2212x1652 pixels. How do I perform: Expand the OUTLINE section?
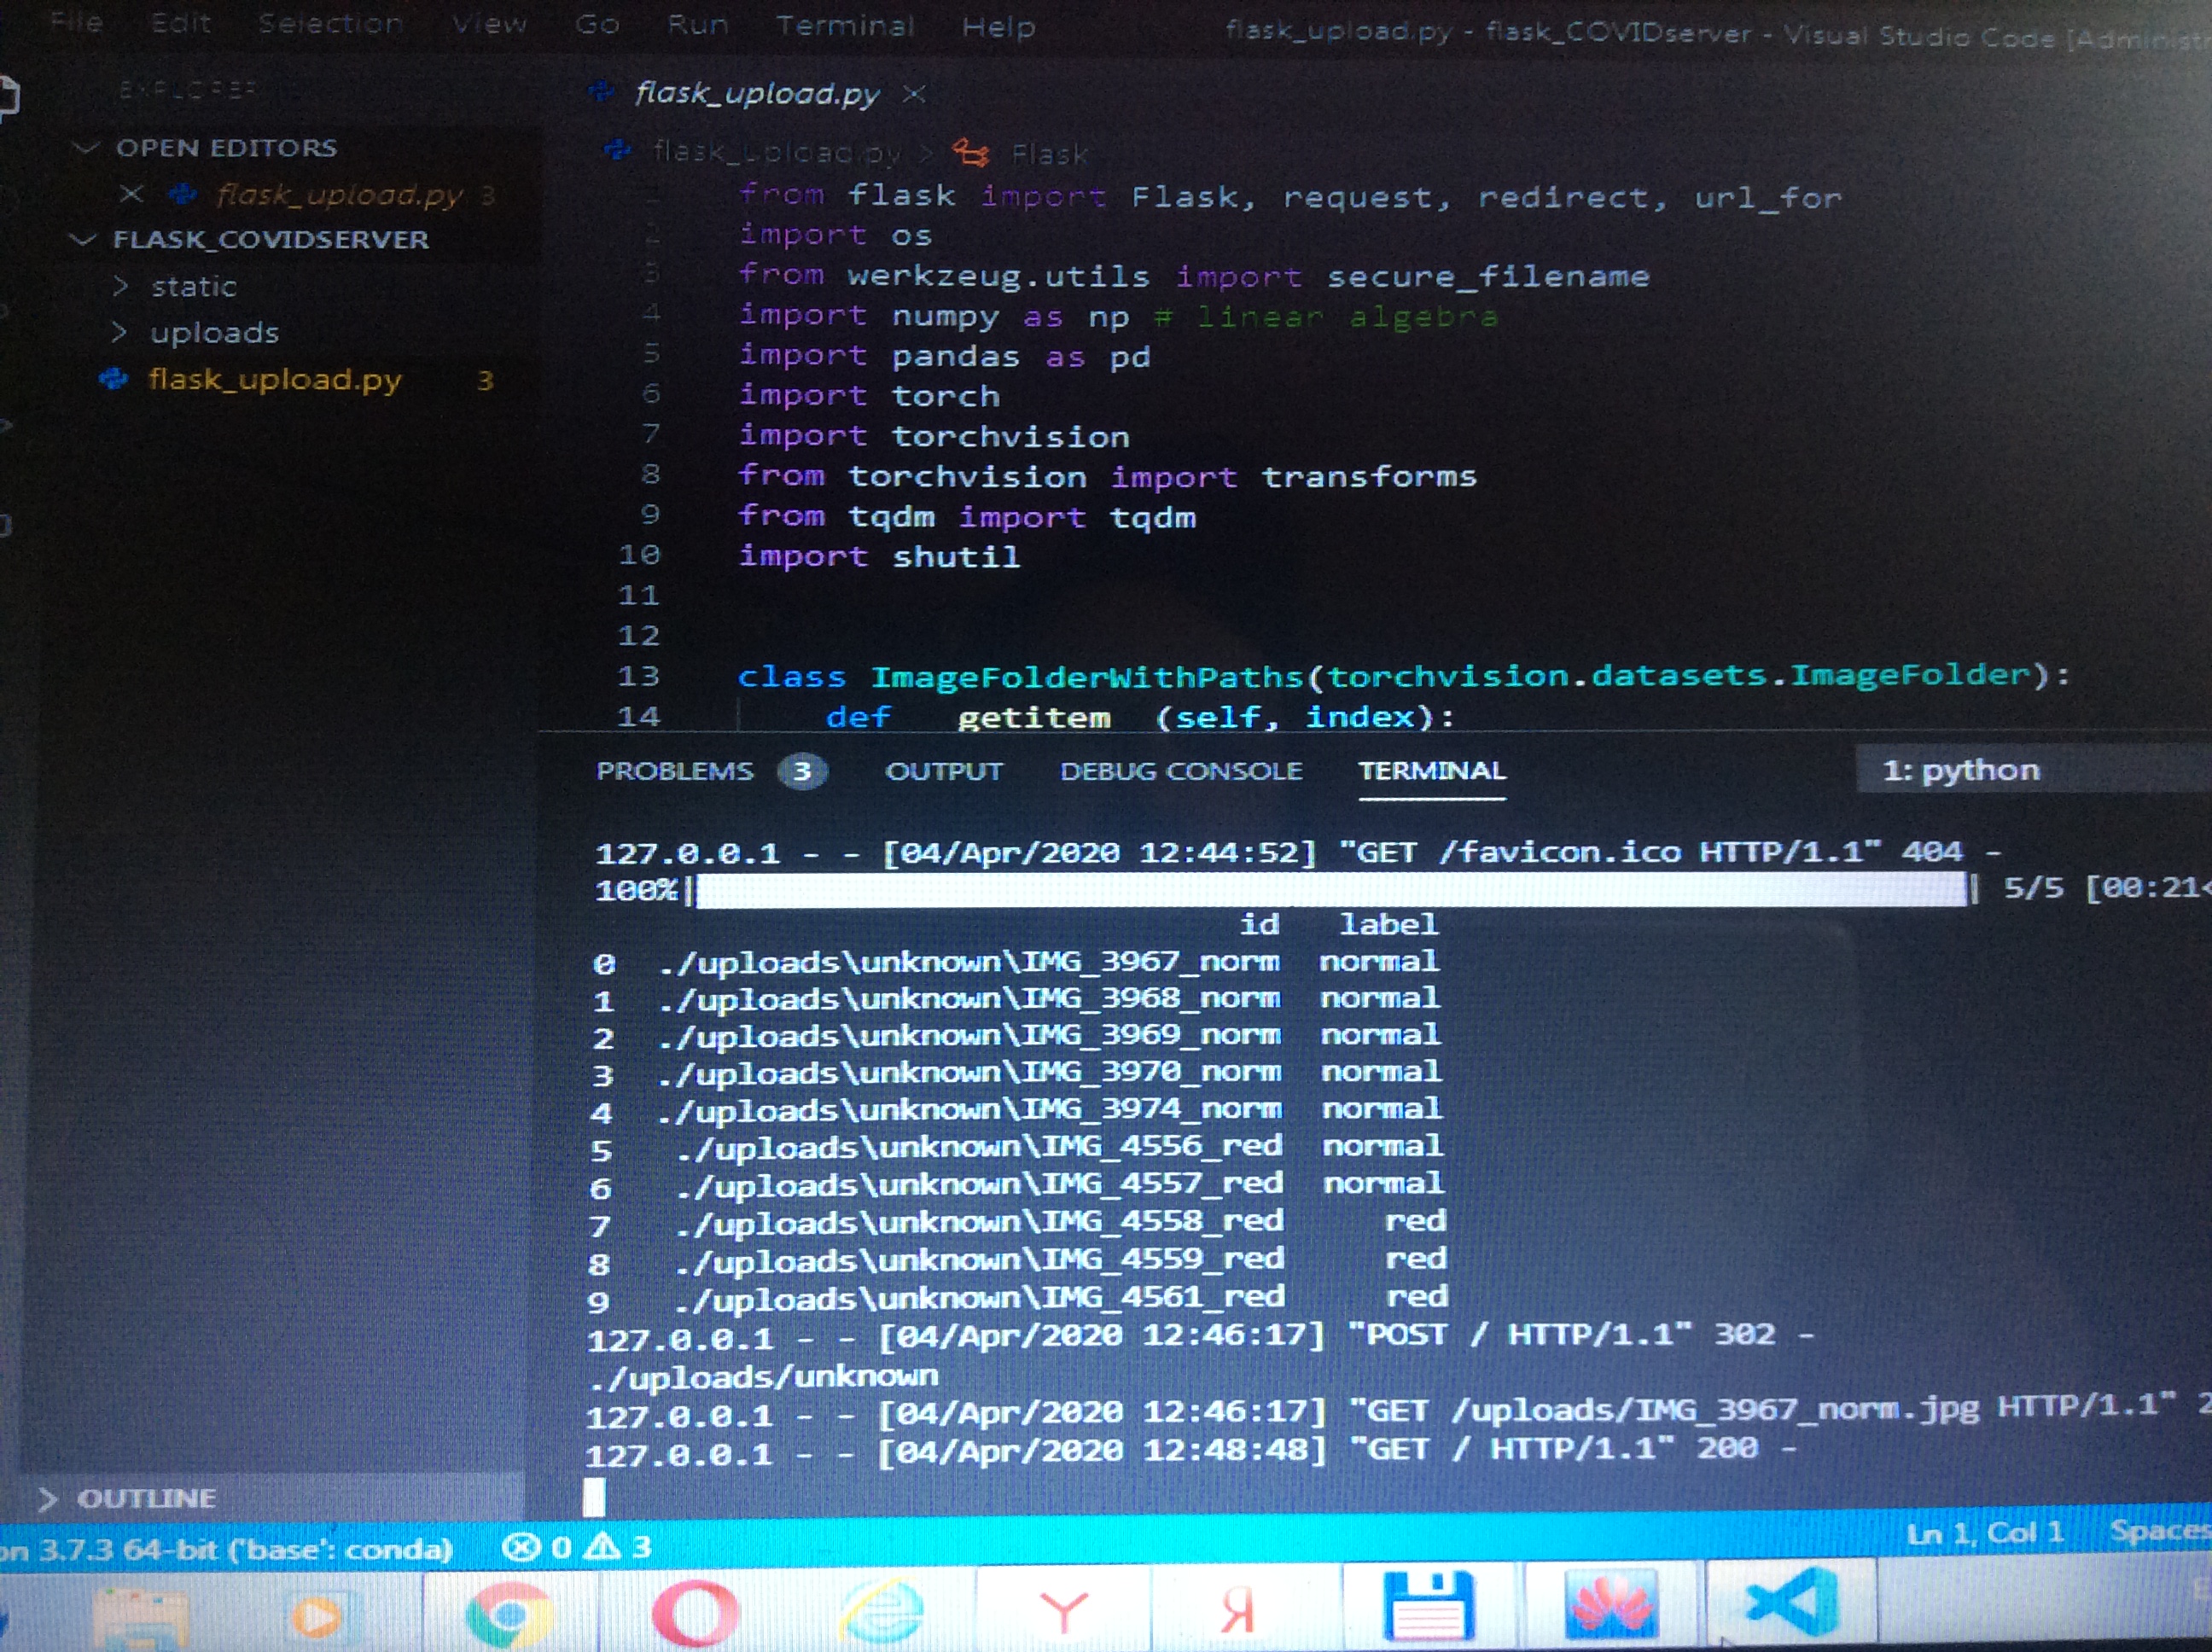(146, 1498)
